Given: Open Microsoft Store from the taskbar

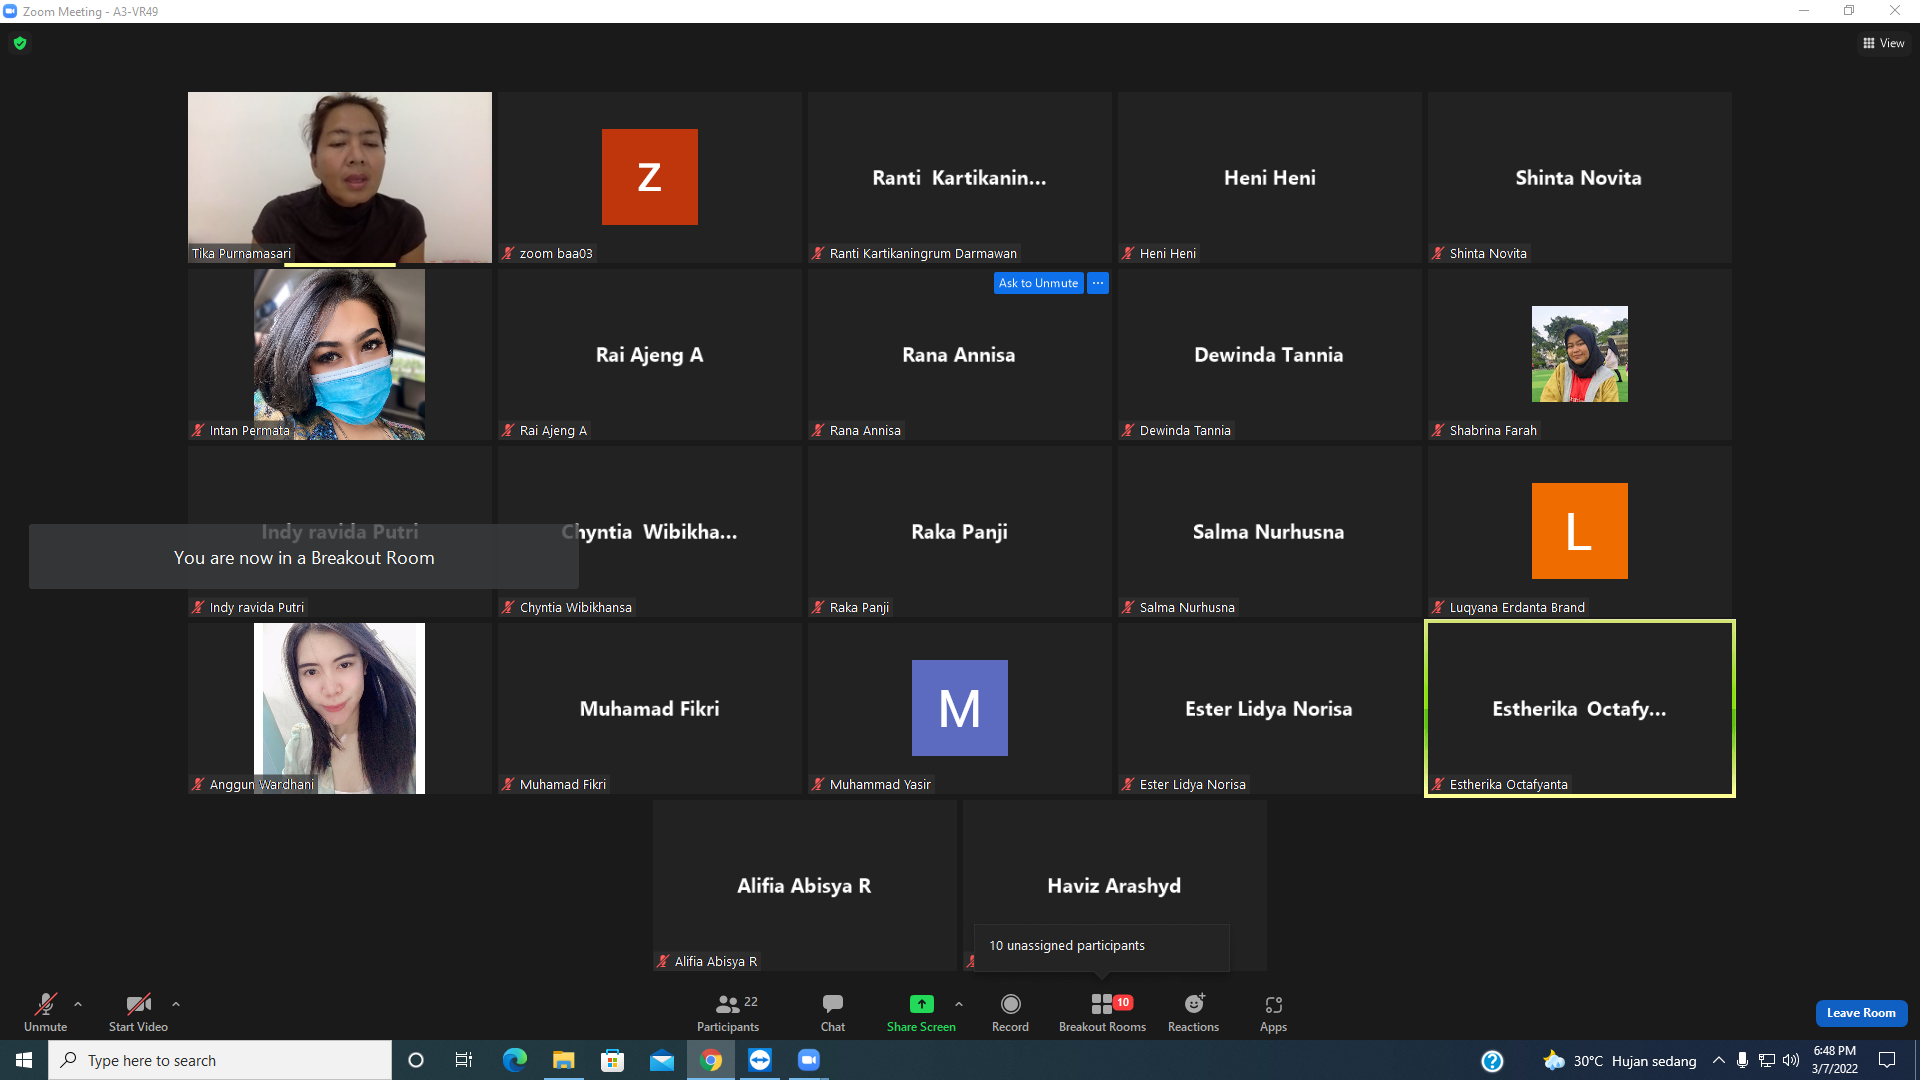Looking at the screenshot, I should pyautogui.click(x=612, y=1060).
